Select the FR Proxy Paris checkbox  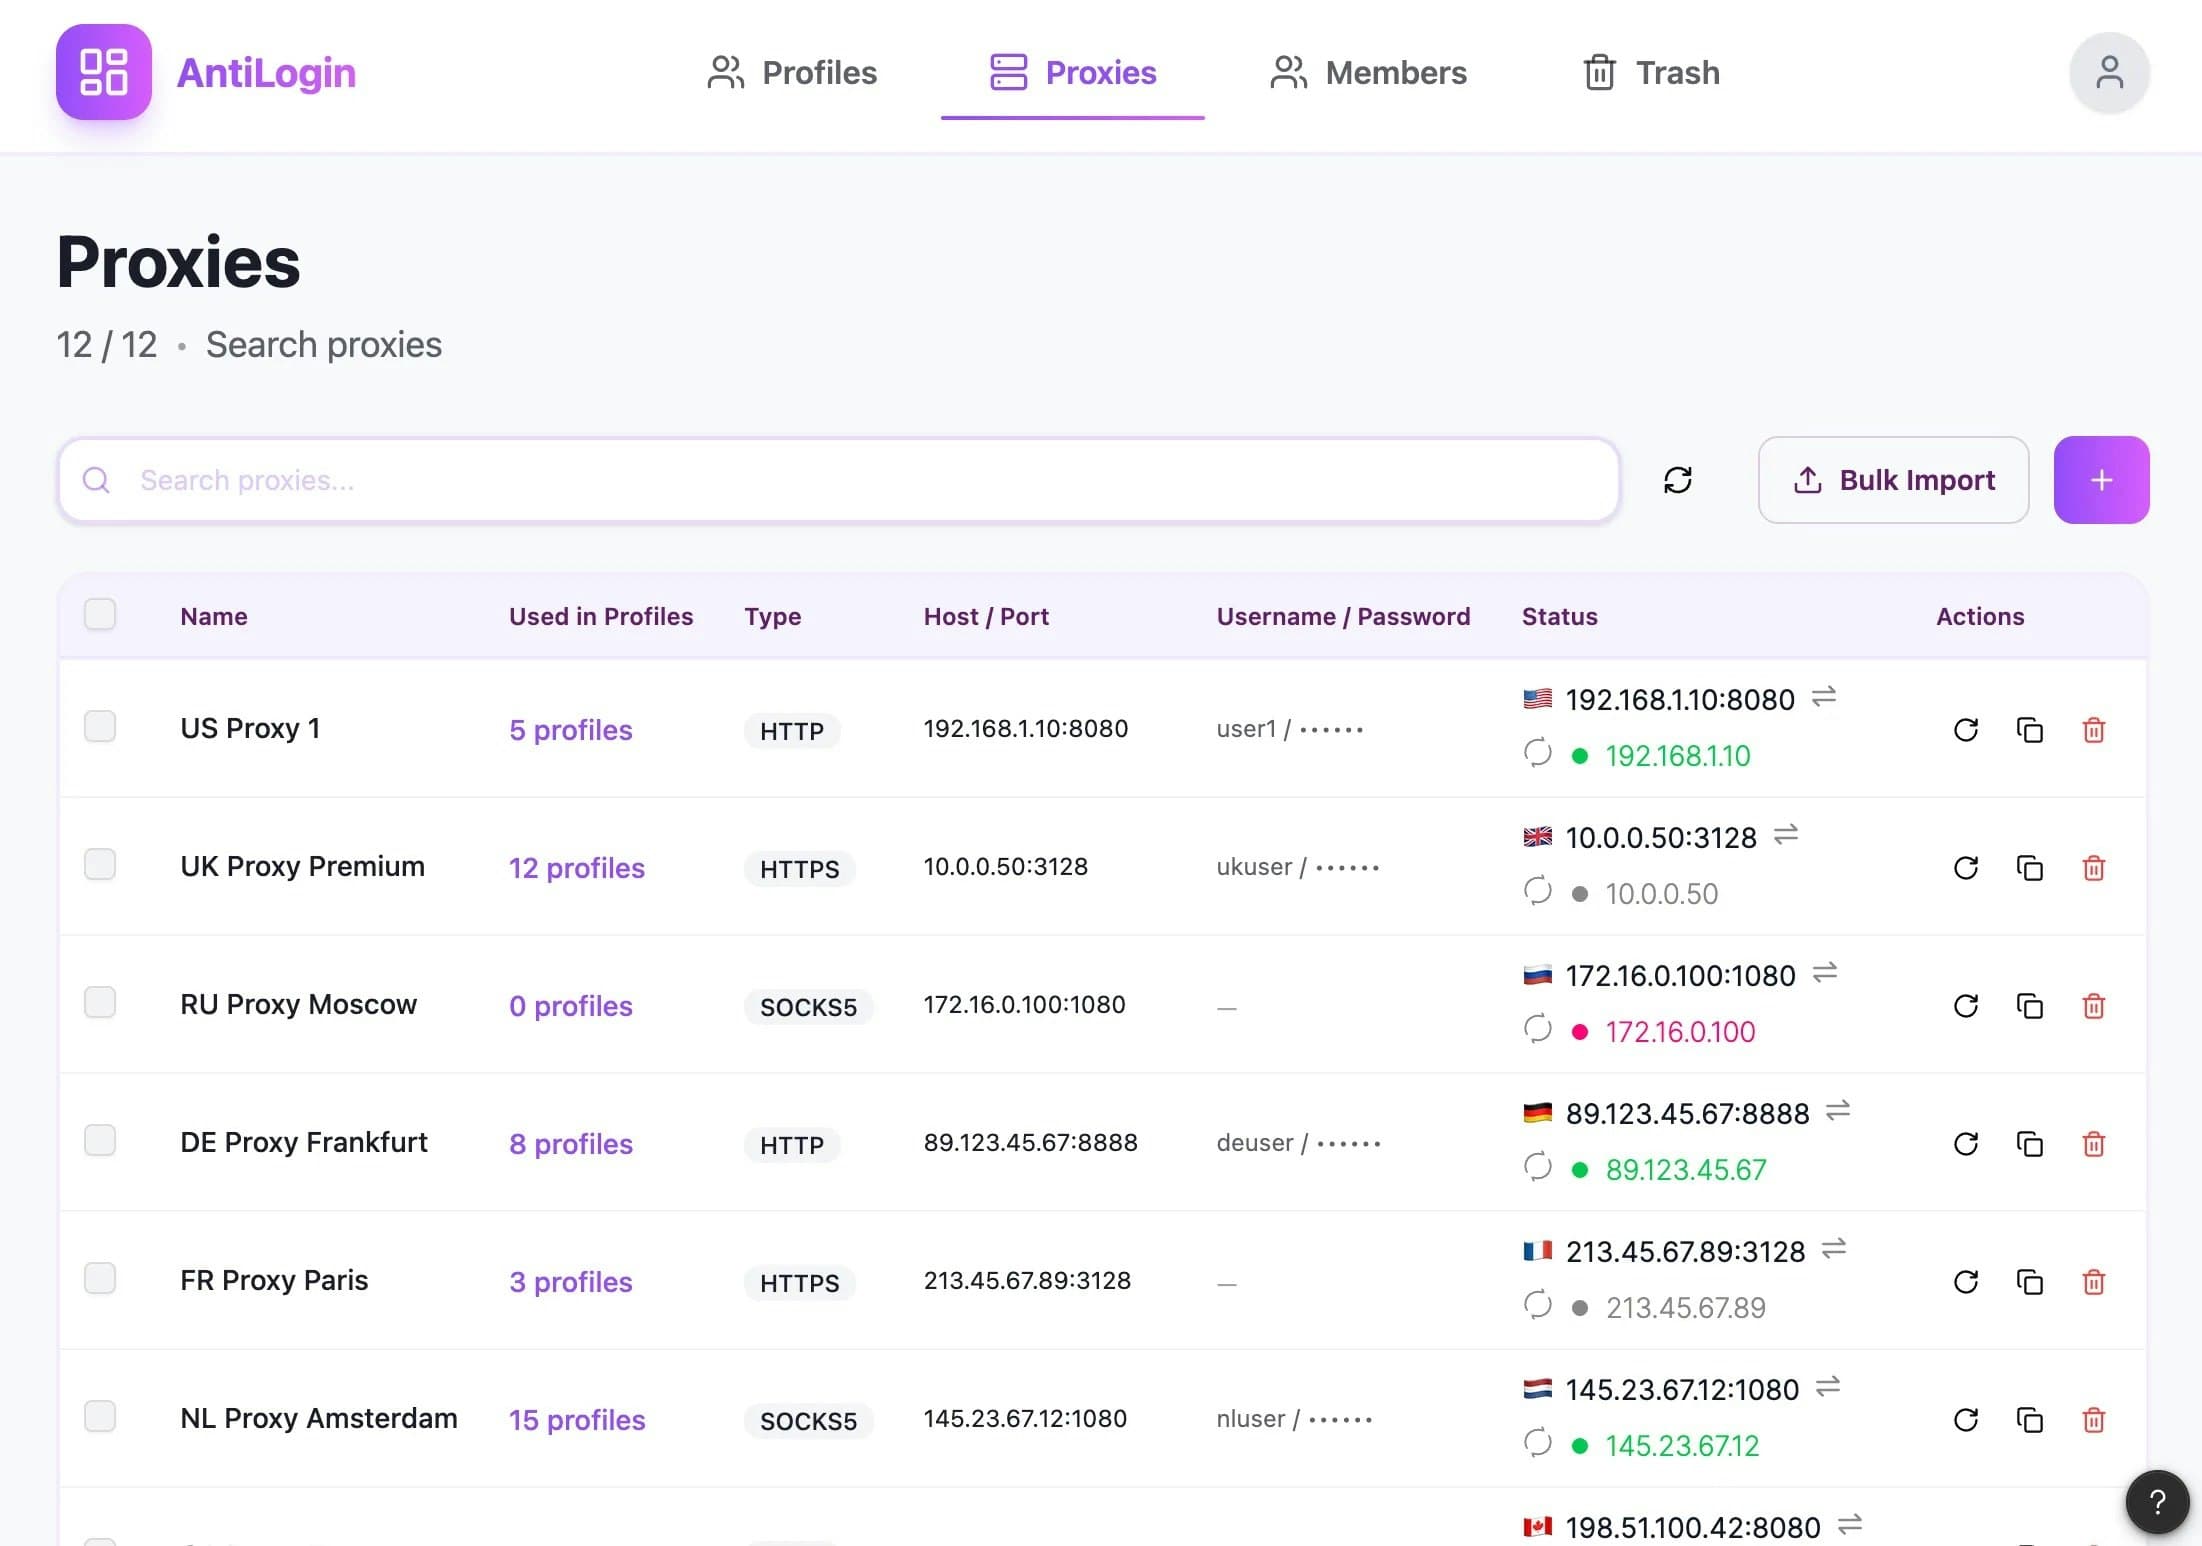(x=100, y=1278)
